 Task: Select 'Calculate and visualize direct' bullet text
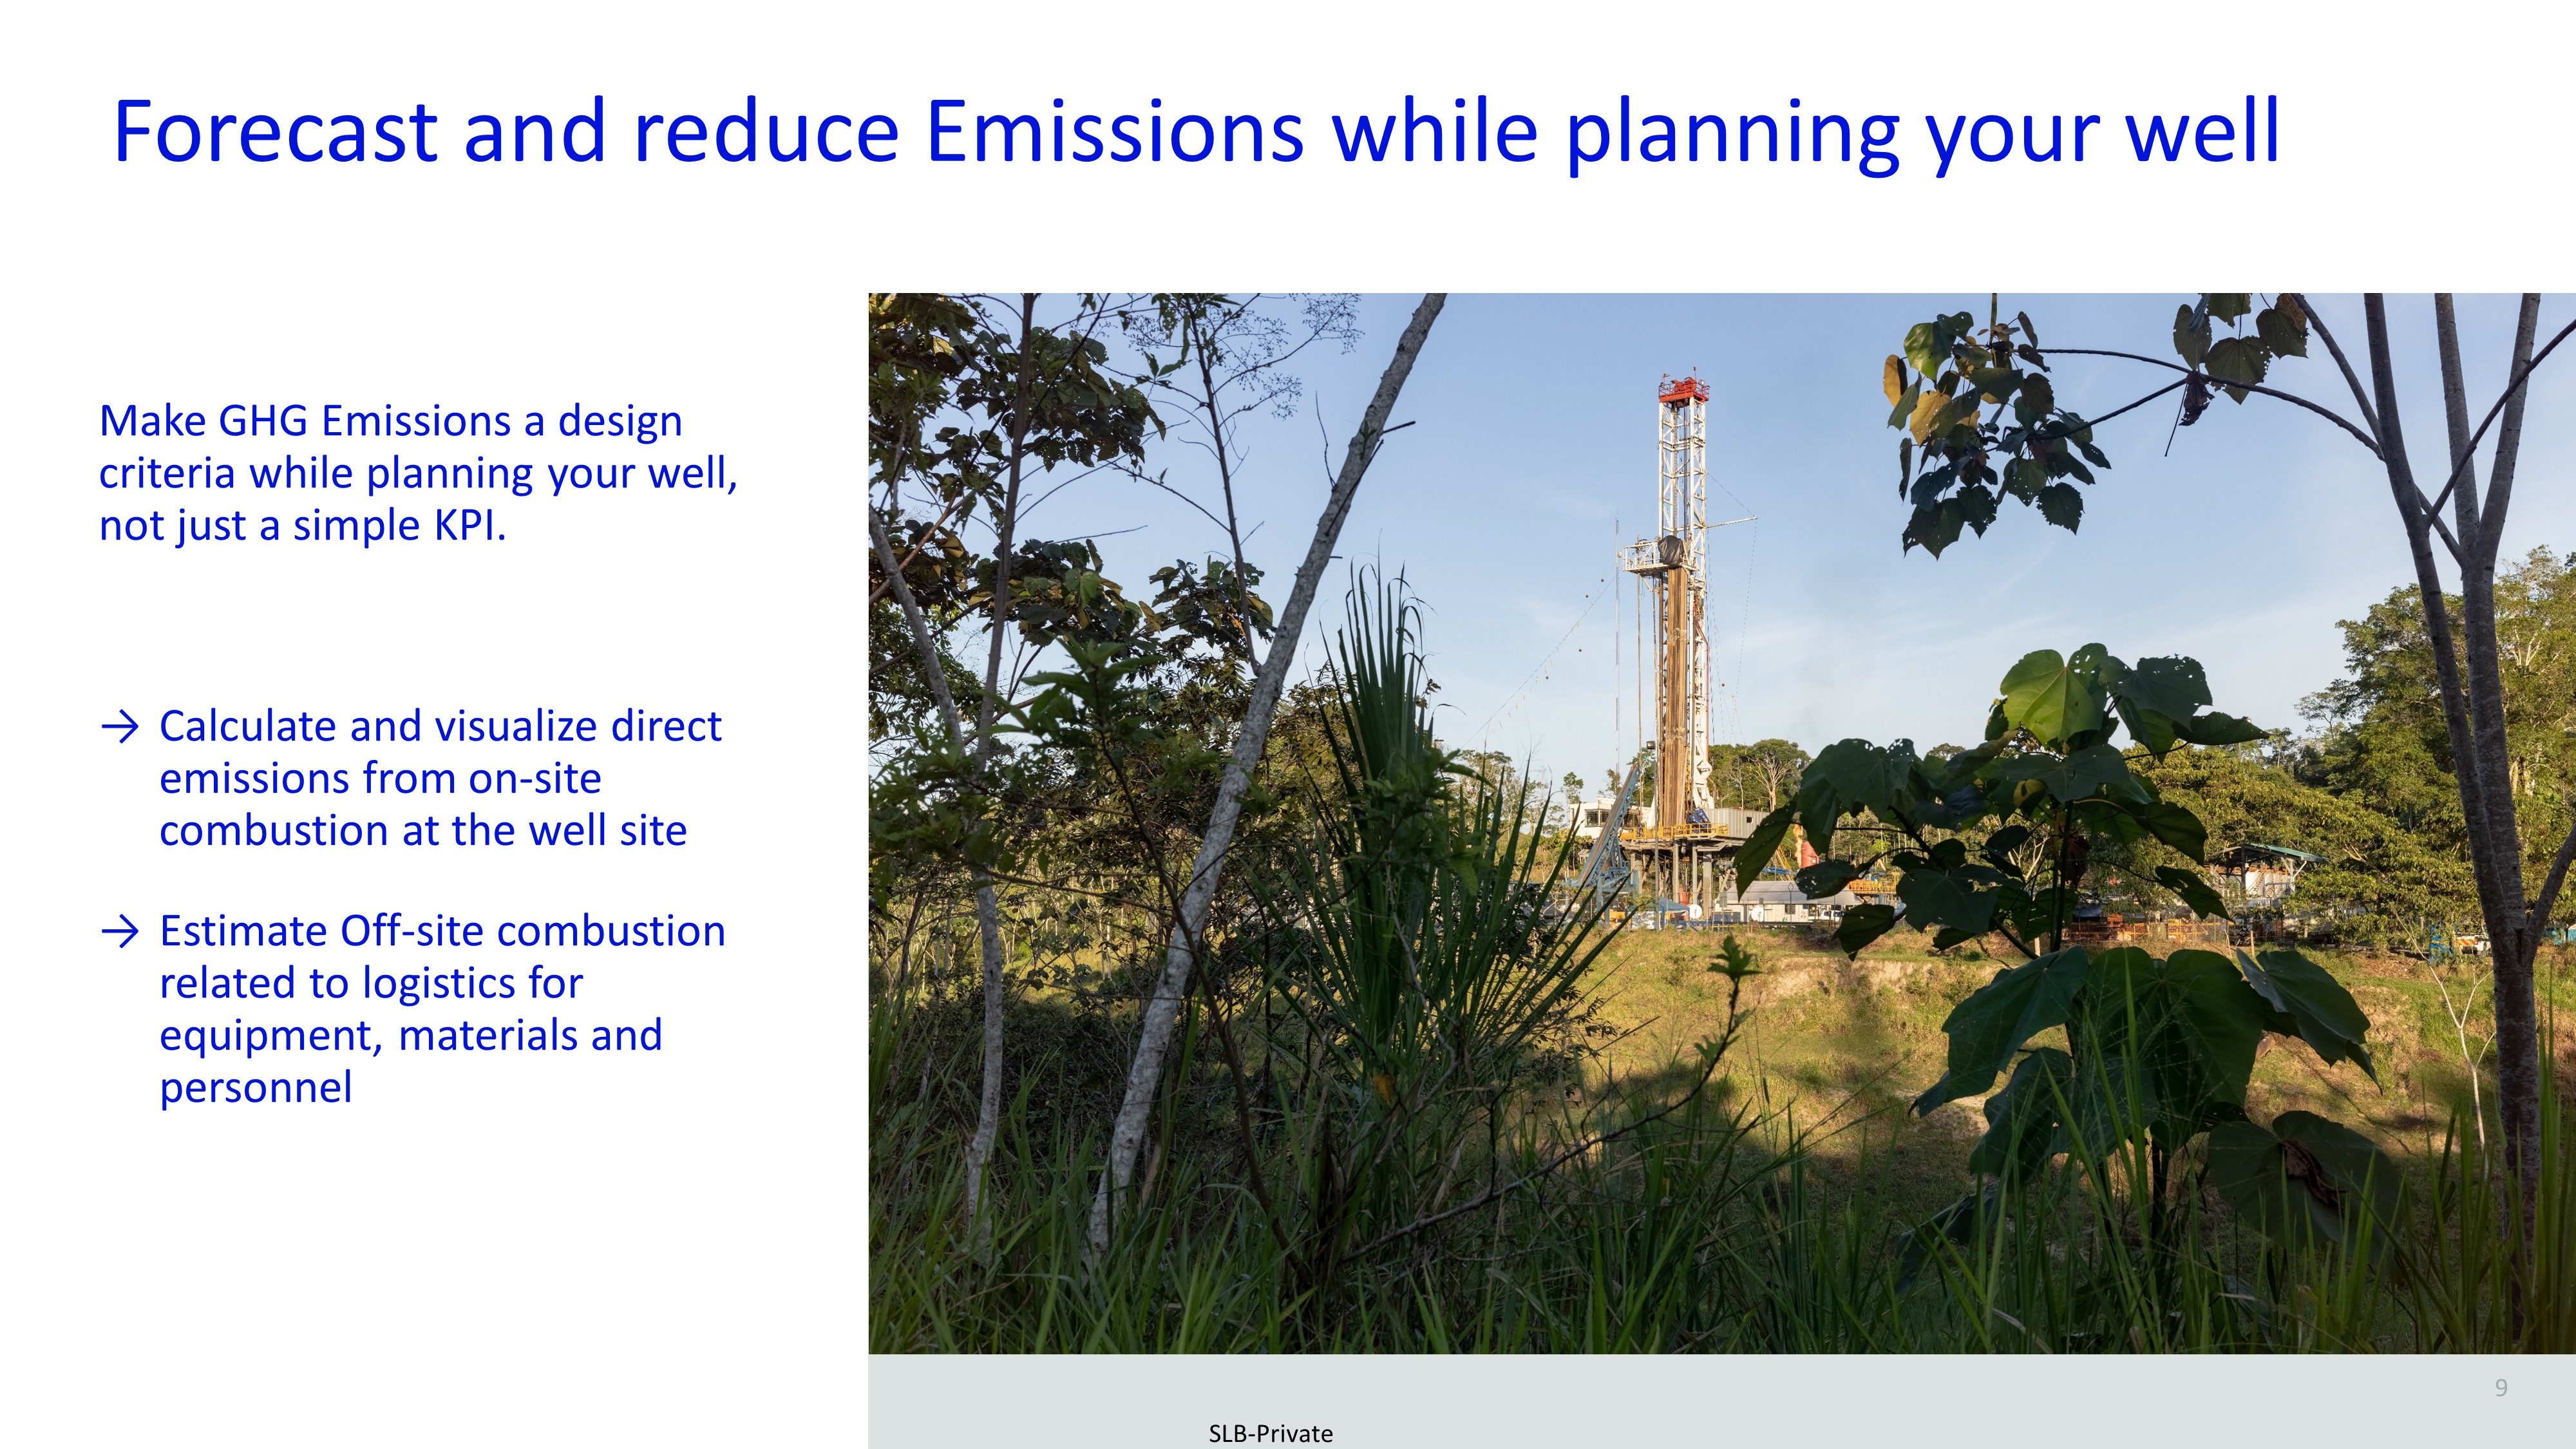tap(440, 727)
